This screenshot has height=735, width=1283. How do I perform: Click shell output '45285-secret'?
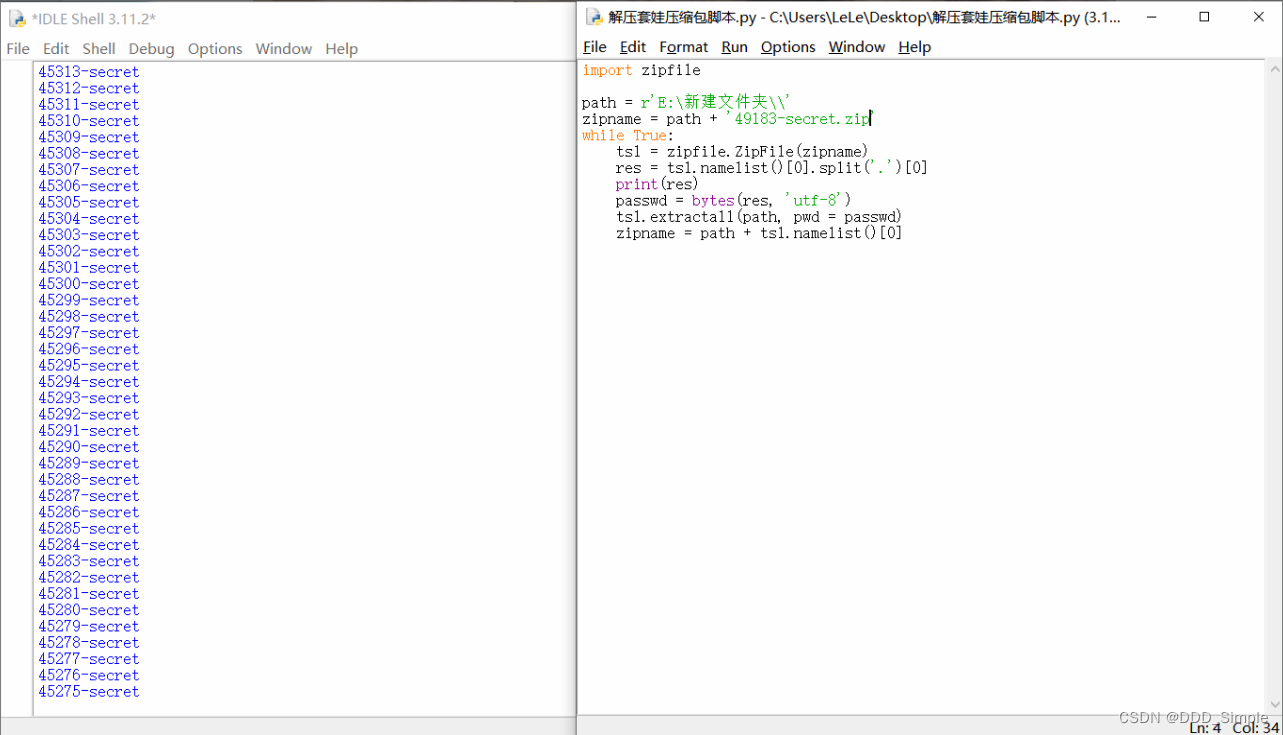coord(89,528)
